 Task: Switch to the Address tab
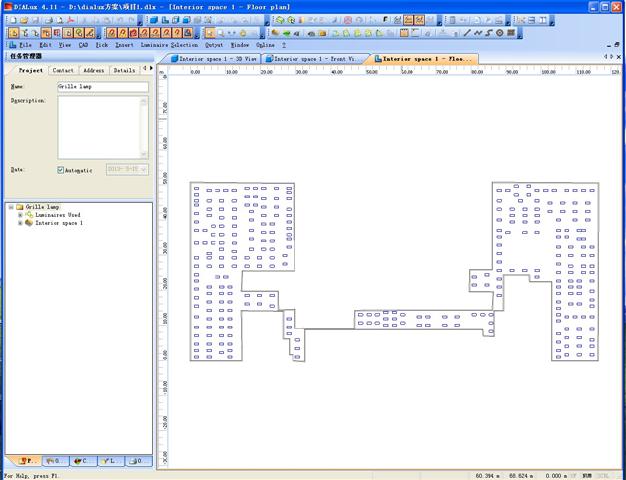(94, 70)
